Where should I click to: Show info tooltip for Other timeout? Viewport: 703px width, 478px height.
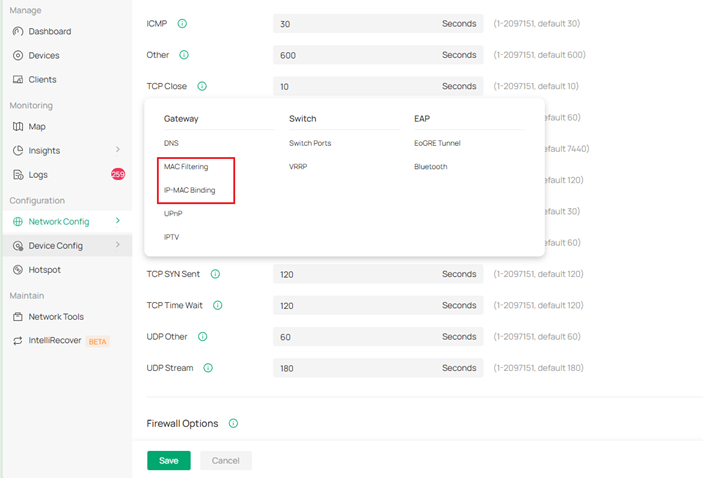click(x=184, y=55)
